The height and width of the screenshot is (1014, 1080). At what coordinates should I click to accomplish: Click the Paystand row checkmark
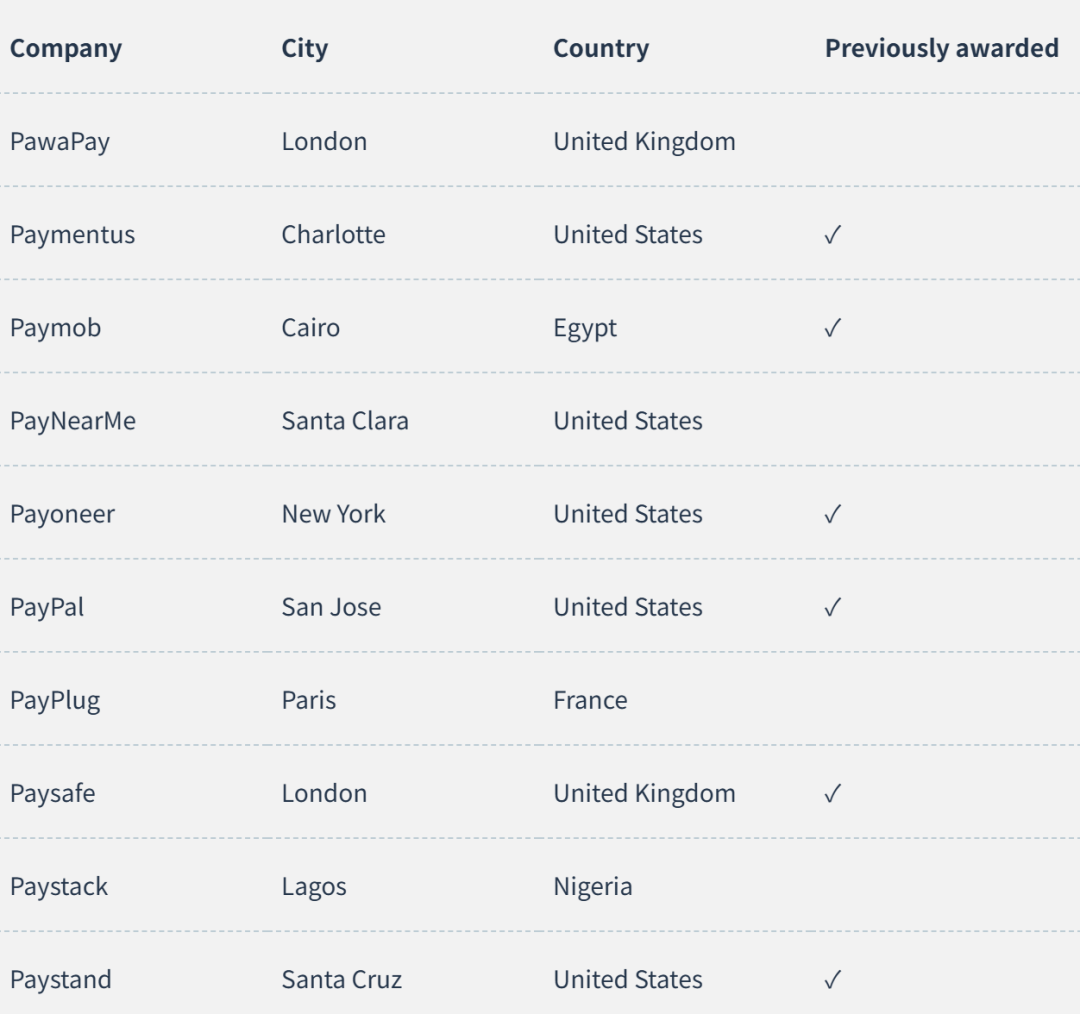click(x=833, y=980)
